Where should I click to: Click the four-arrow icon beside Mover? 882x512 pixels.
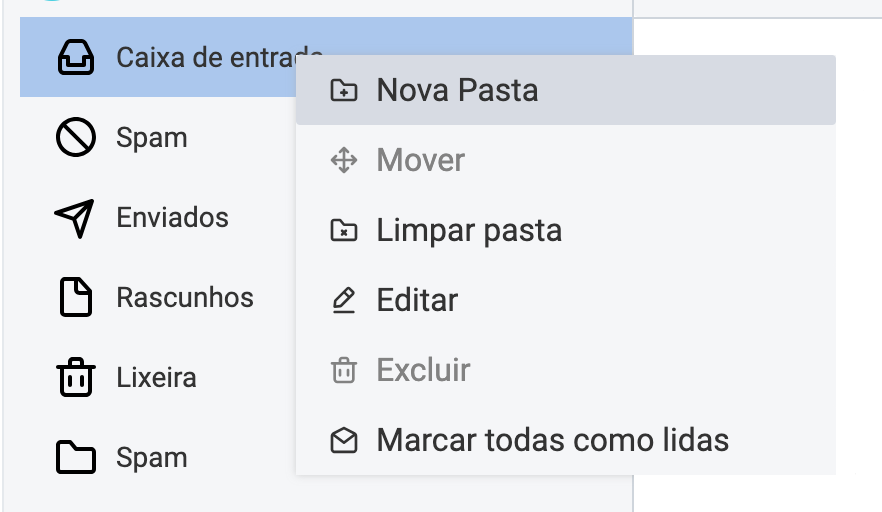click(344, 161)
